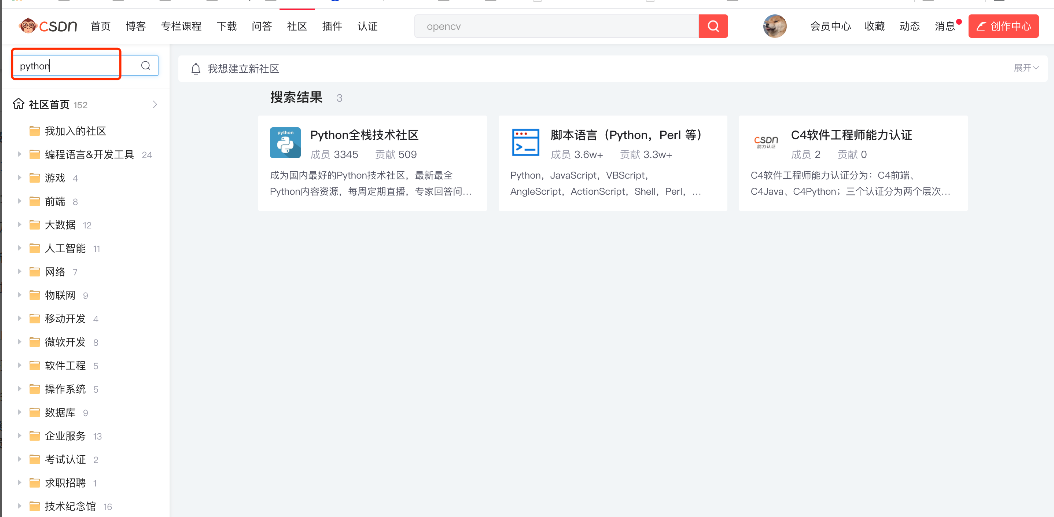Screen dimensions: 1054x517
Task: Click the Python全栈技术社区 logo thumbnail
Action: coord(285,142)
